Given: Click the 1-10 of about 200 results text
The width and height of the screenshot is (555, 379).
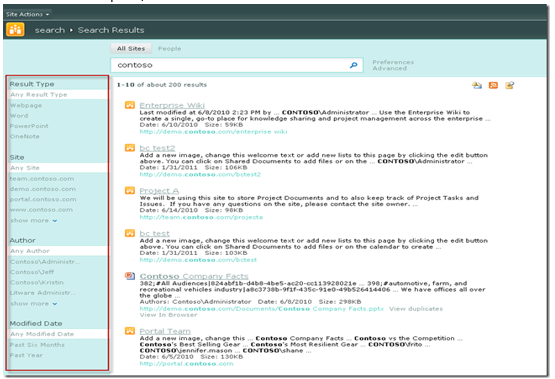Looking at the screenshot, I should point(162,85).
